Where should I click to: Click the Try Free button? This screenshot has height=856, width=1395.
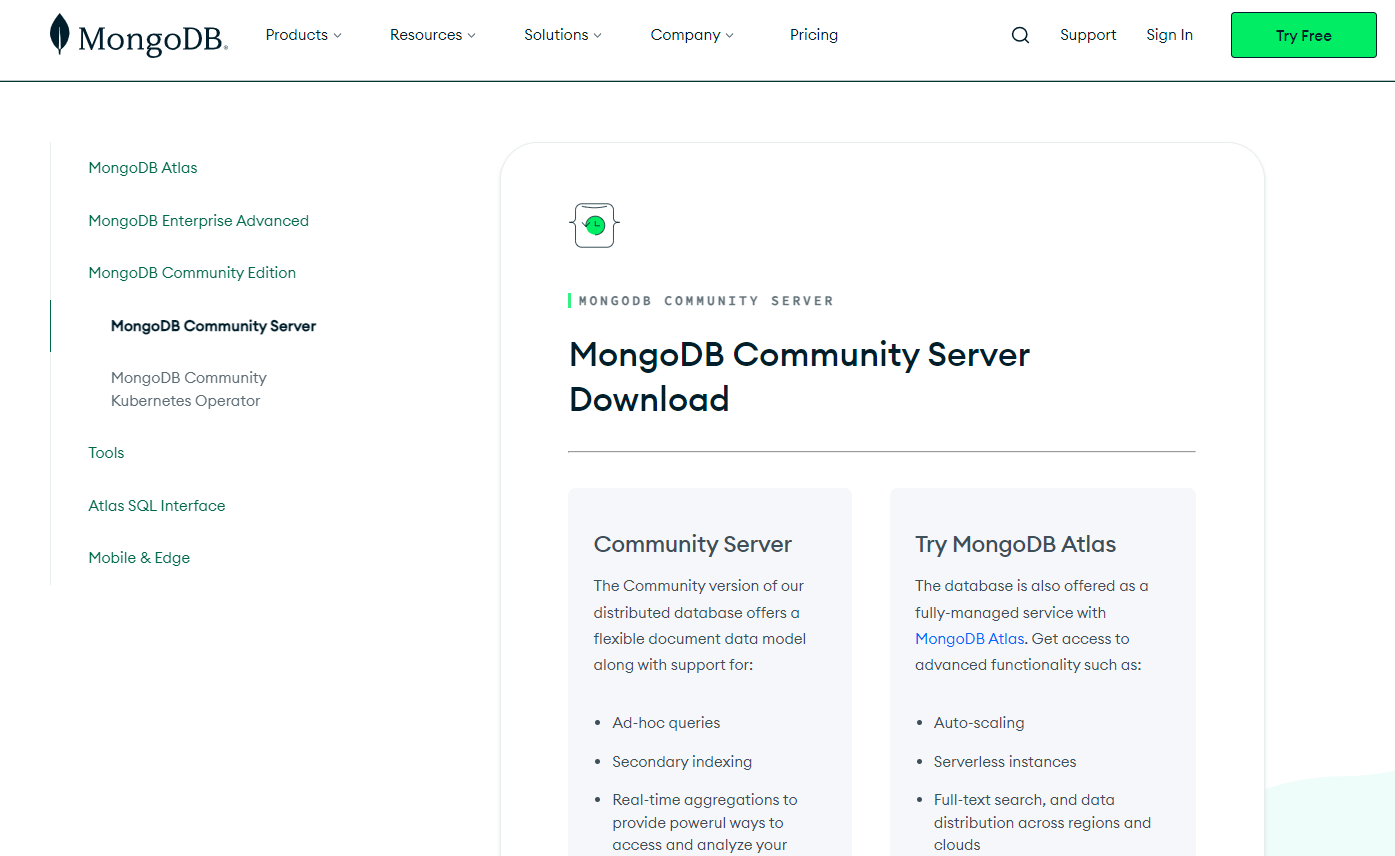(x=1304, y=35)
